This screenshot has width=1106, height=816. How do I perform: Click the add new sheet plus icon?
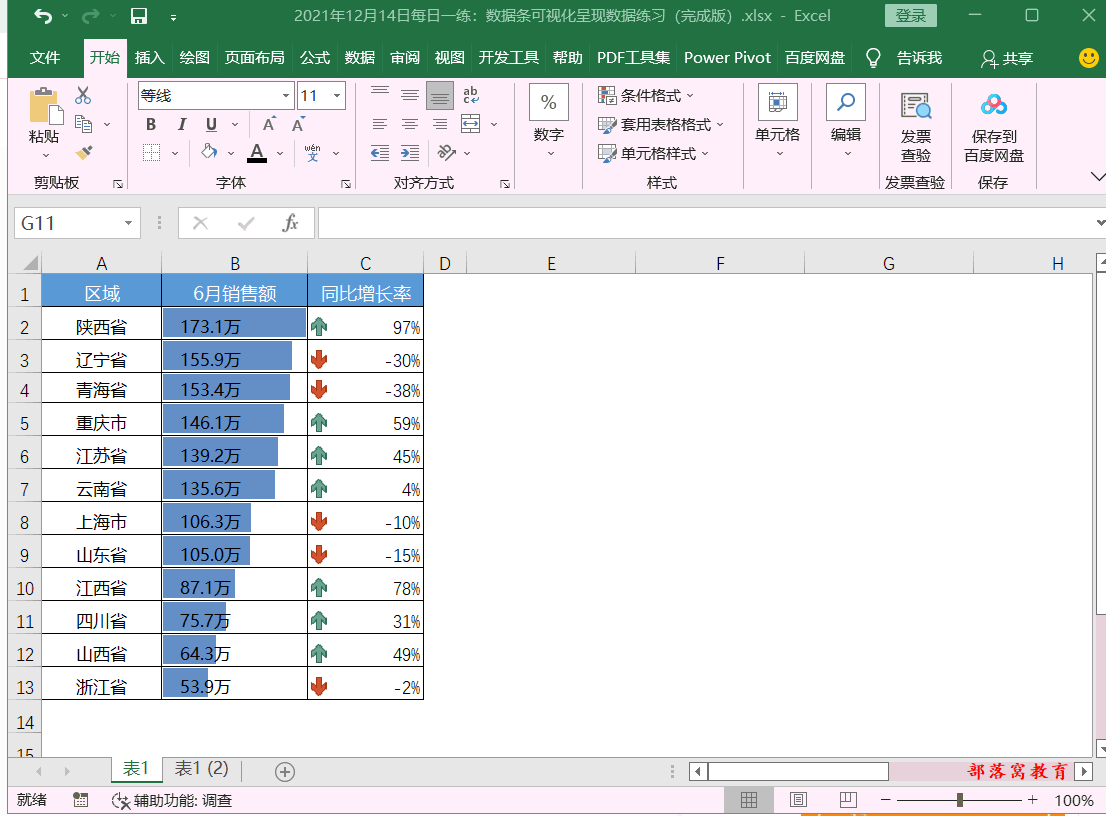pos(284,772)
